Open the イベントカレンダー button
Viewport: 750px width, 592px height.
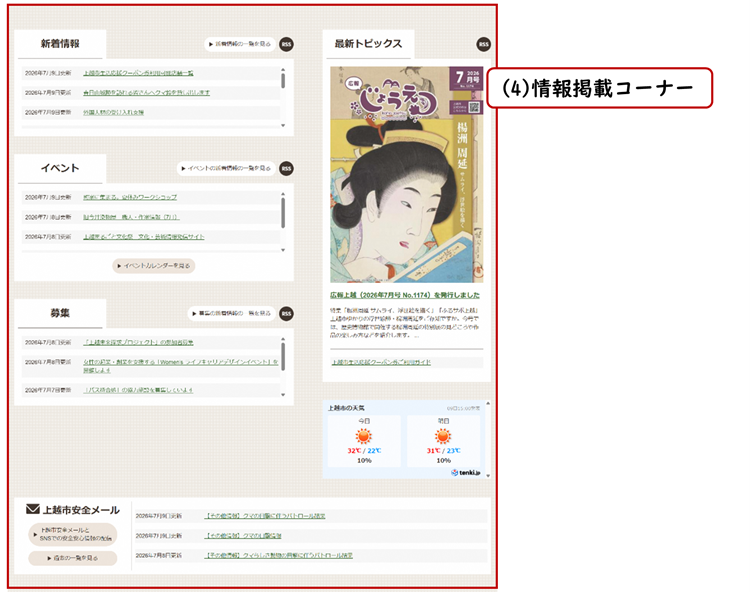154,266
